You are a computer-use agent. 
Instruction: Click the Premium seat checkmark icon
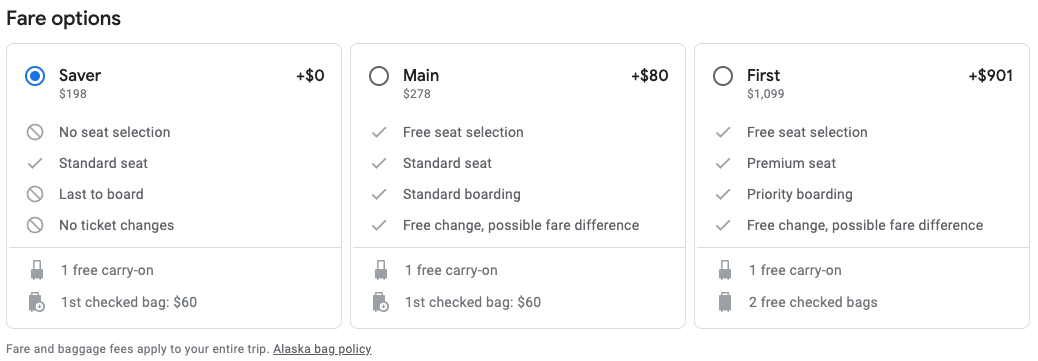point(723,163)
